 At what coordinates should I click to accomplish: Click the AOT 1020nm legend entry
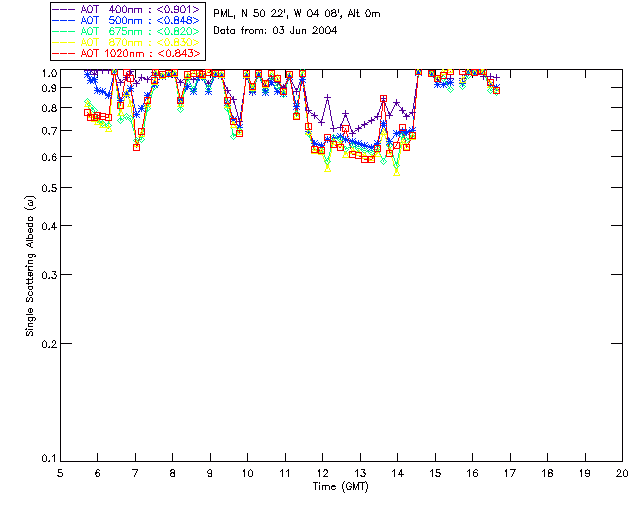coord(127,53)
